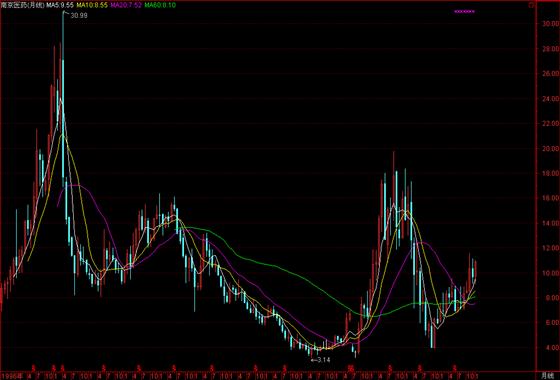
Task: Click the 10.00 price axis label
Action: (549, 273)
